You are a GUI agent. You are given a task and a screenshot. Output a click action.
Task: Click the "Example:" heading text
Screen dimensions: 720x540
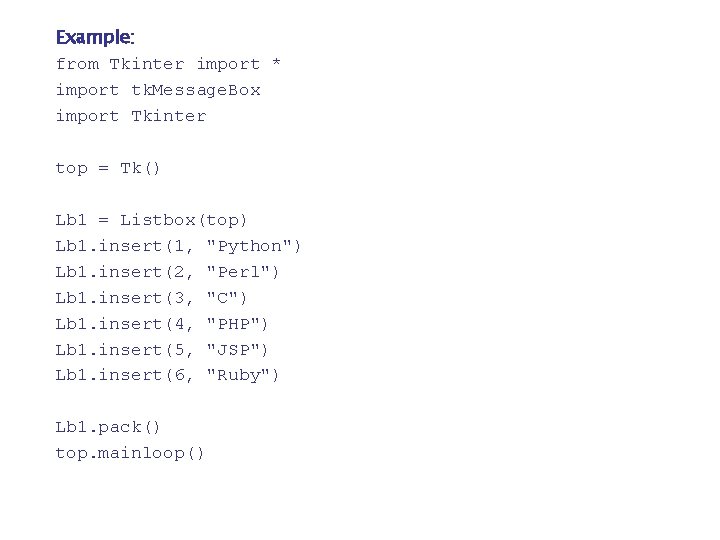click(x=95, y=38)
